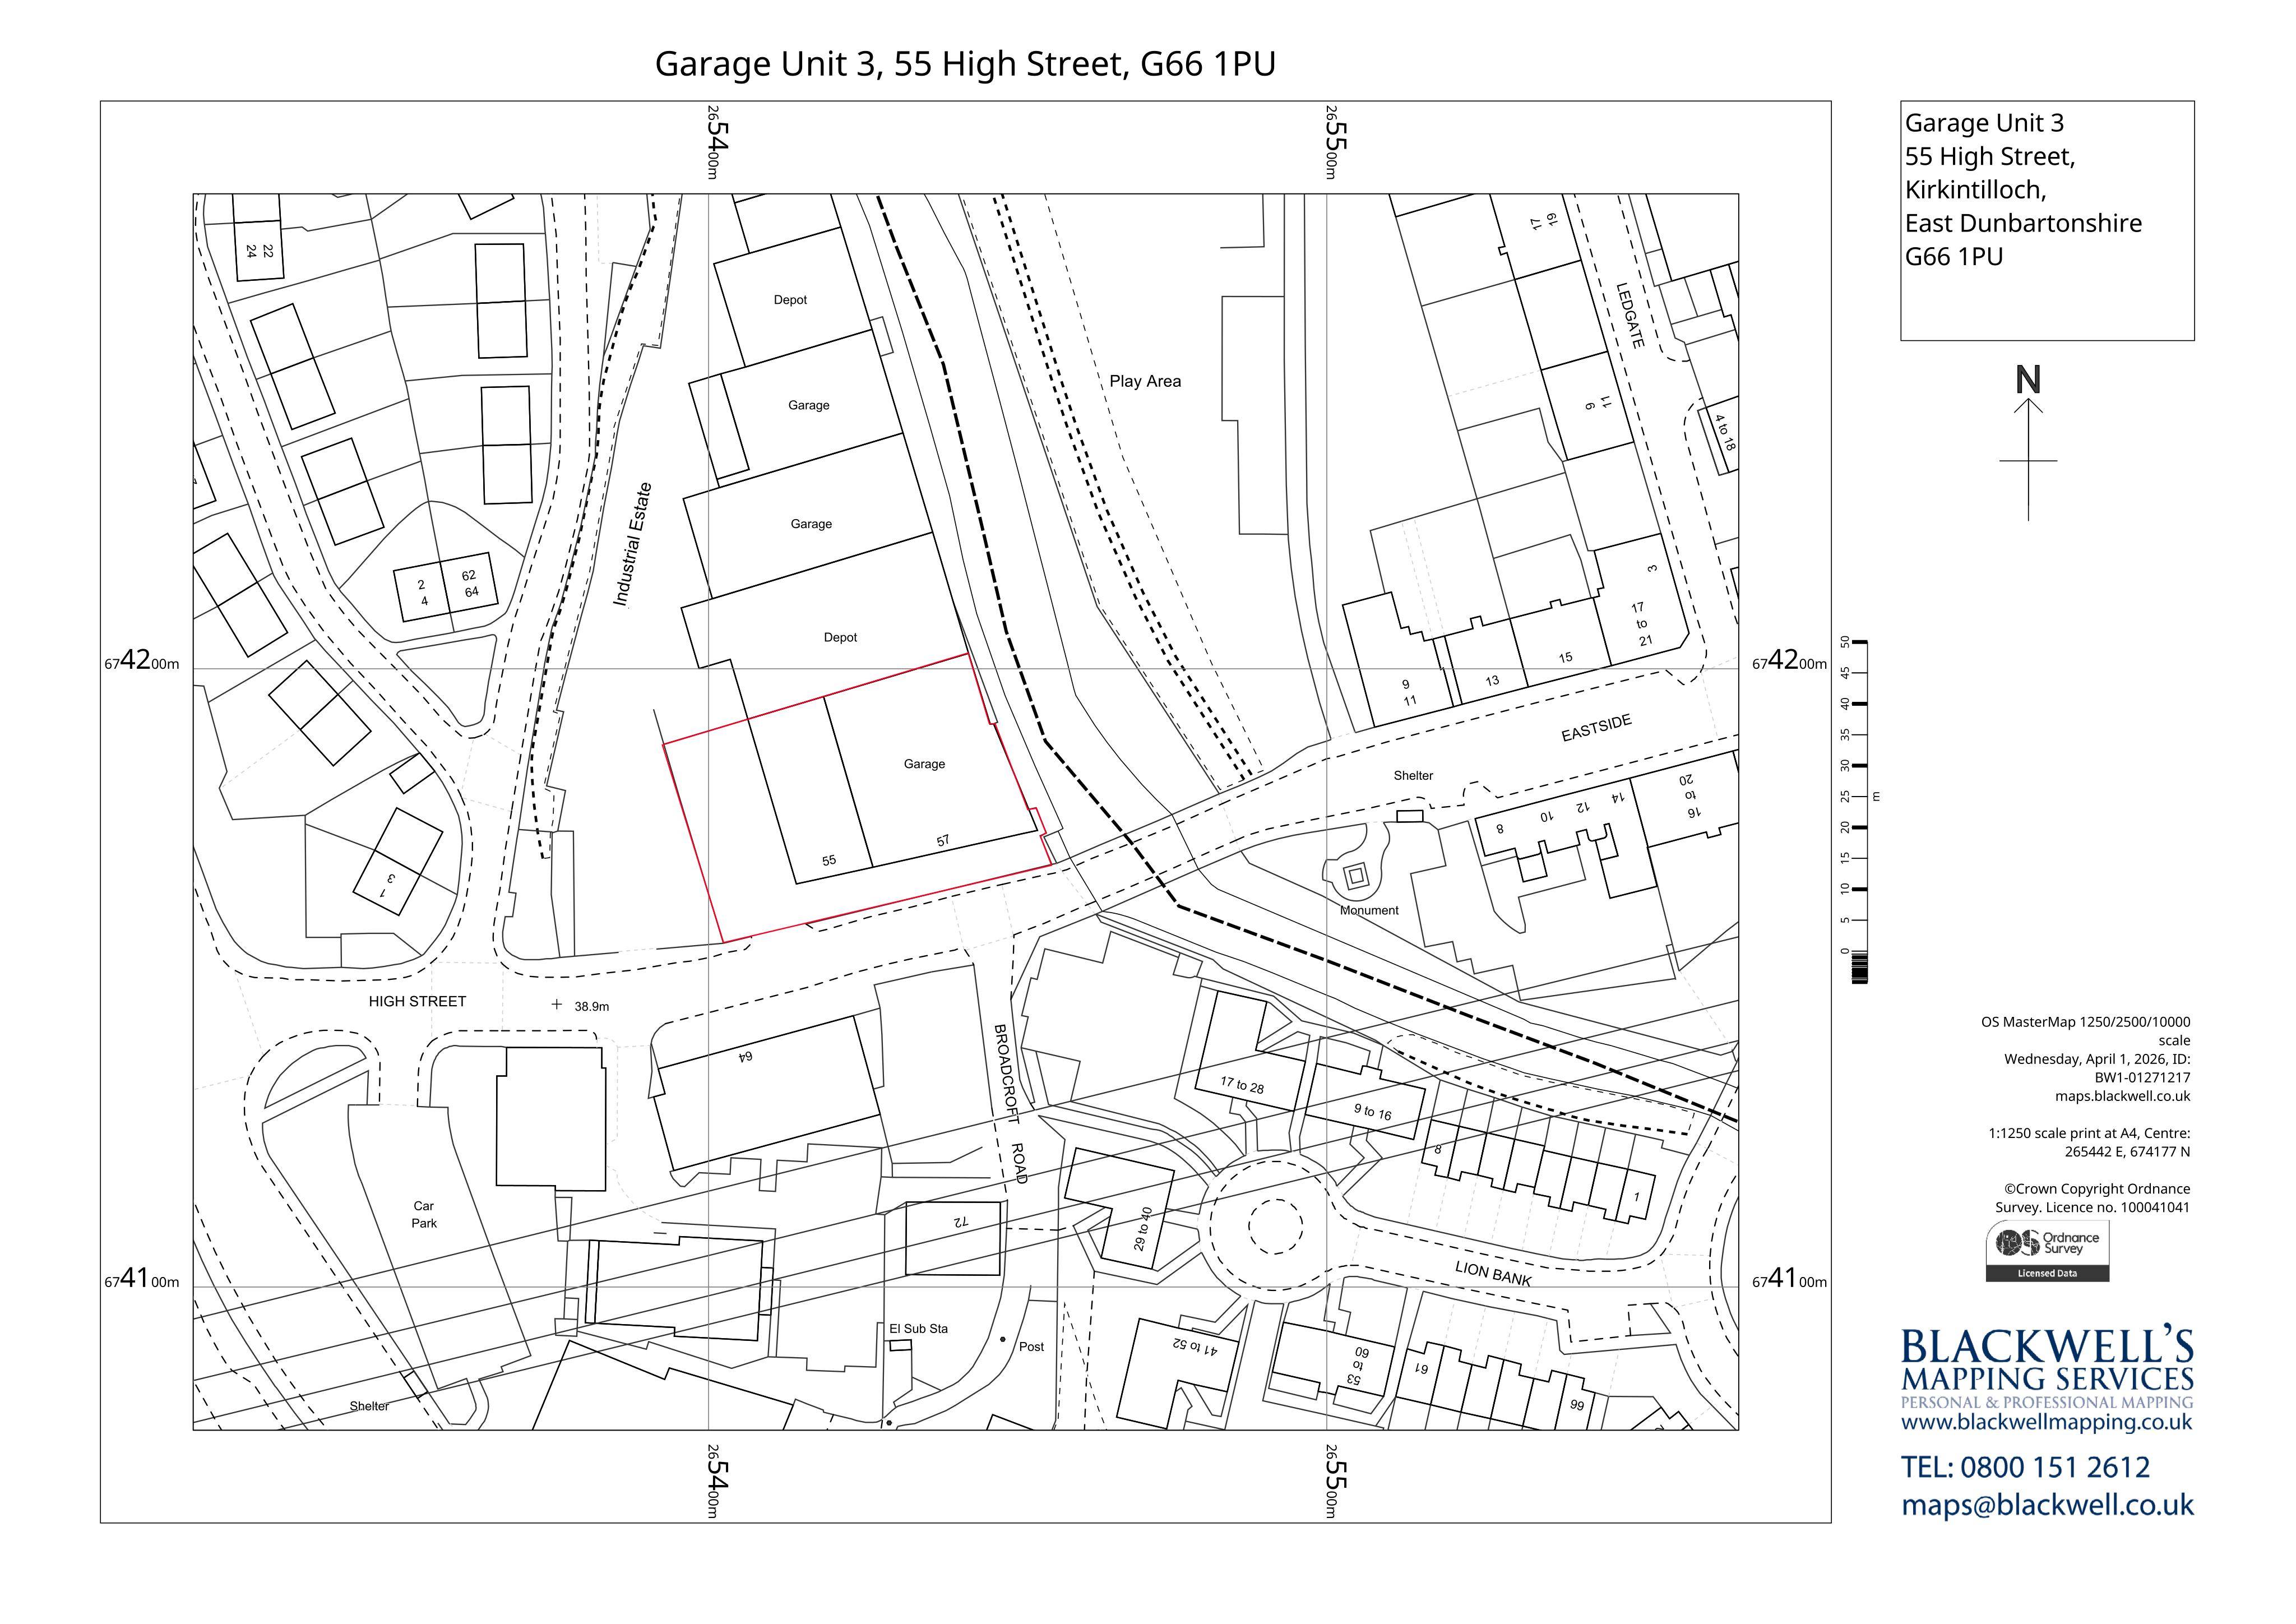The height and width of the screenshot is (1624, 2296).
Task: Click the spot height cross marker
Action: point(557,1004)
